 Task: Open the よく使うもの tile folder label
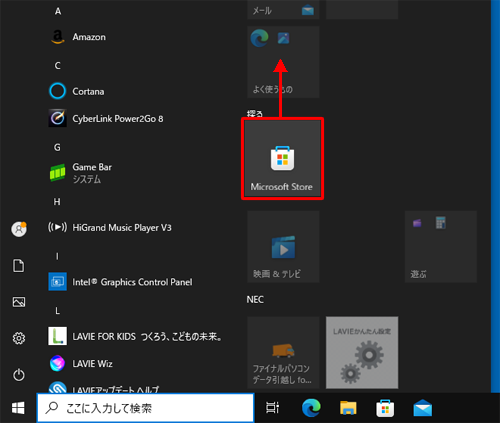272,89
